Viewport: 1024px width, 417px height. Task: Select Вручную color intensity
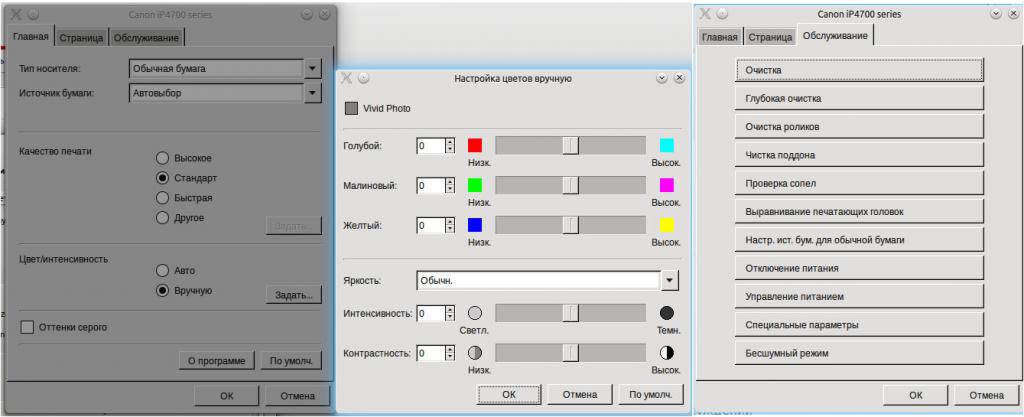coord(163,290)
